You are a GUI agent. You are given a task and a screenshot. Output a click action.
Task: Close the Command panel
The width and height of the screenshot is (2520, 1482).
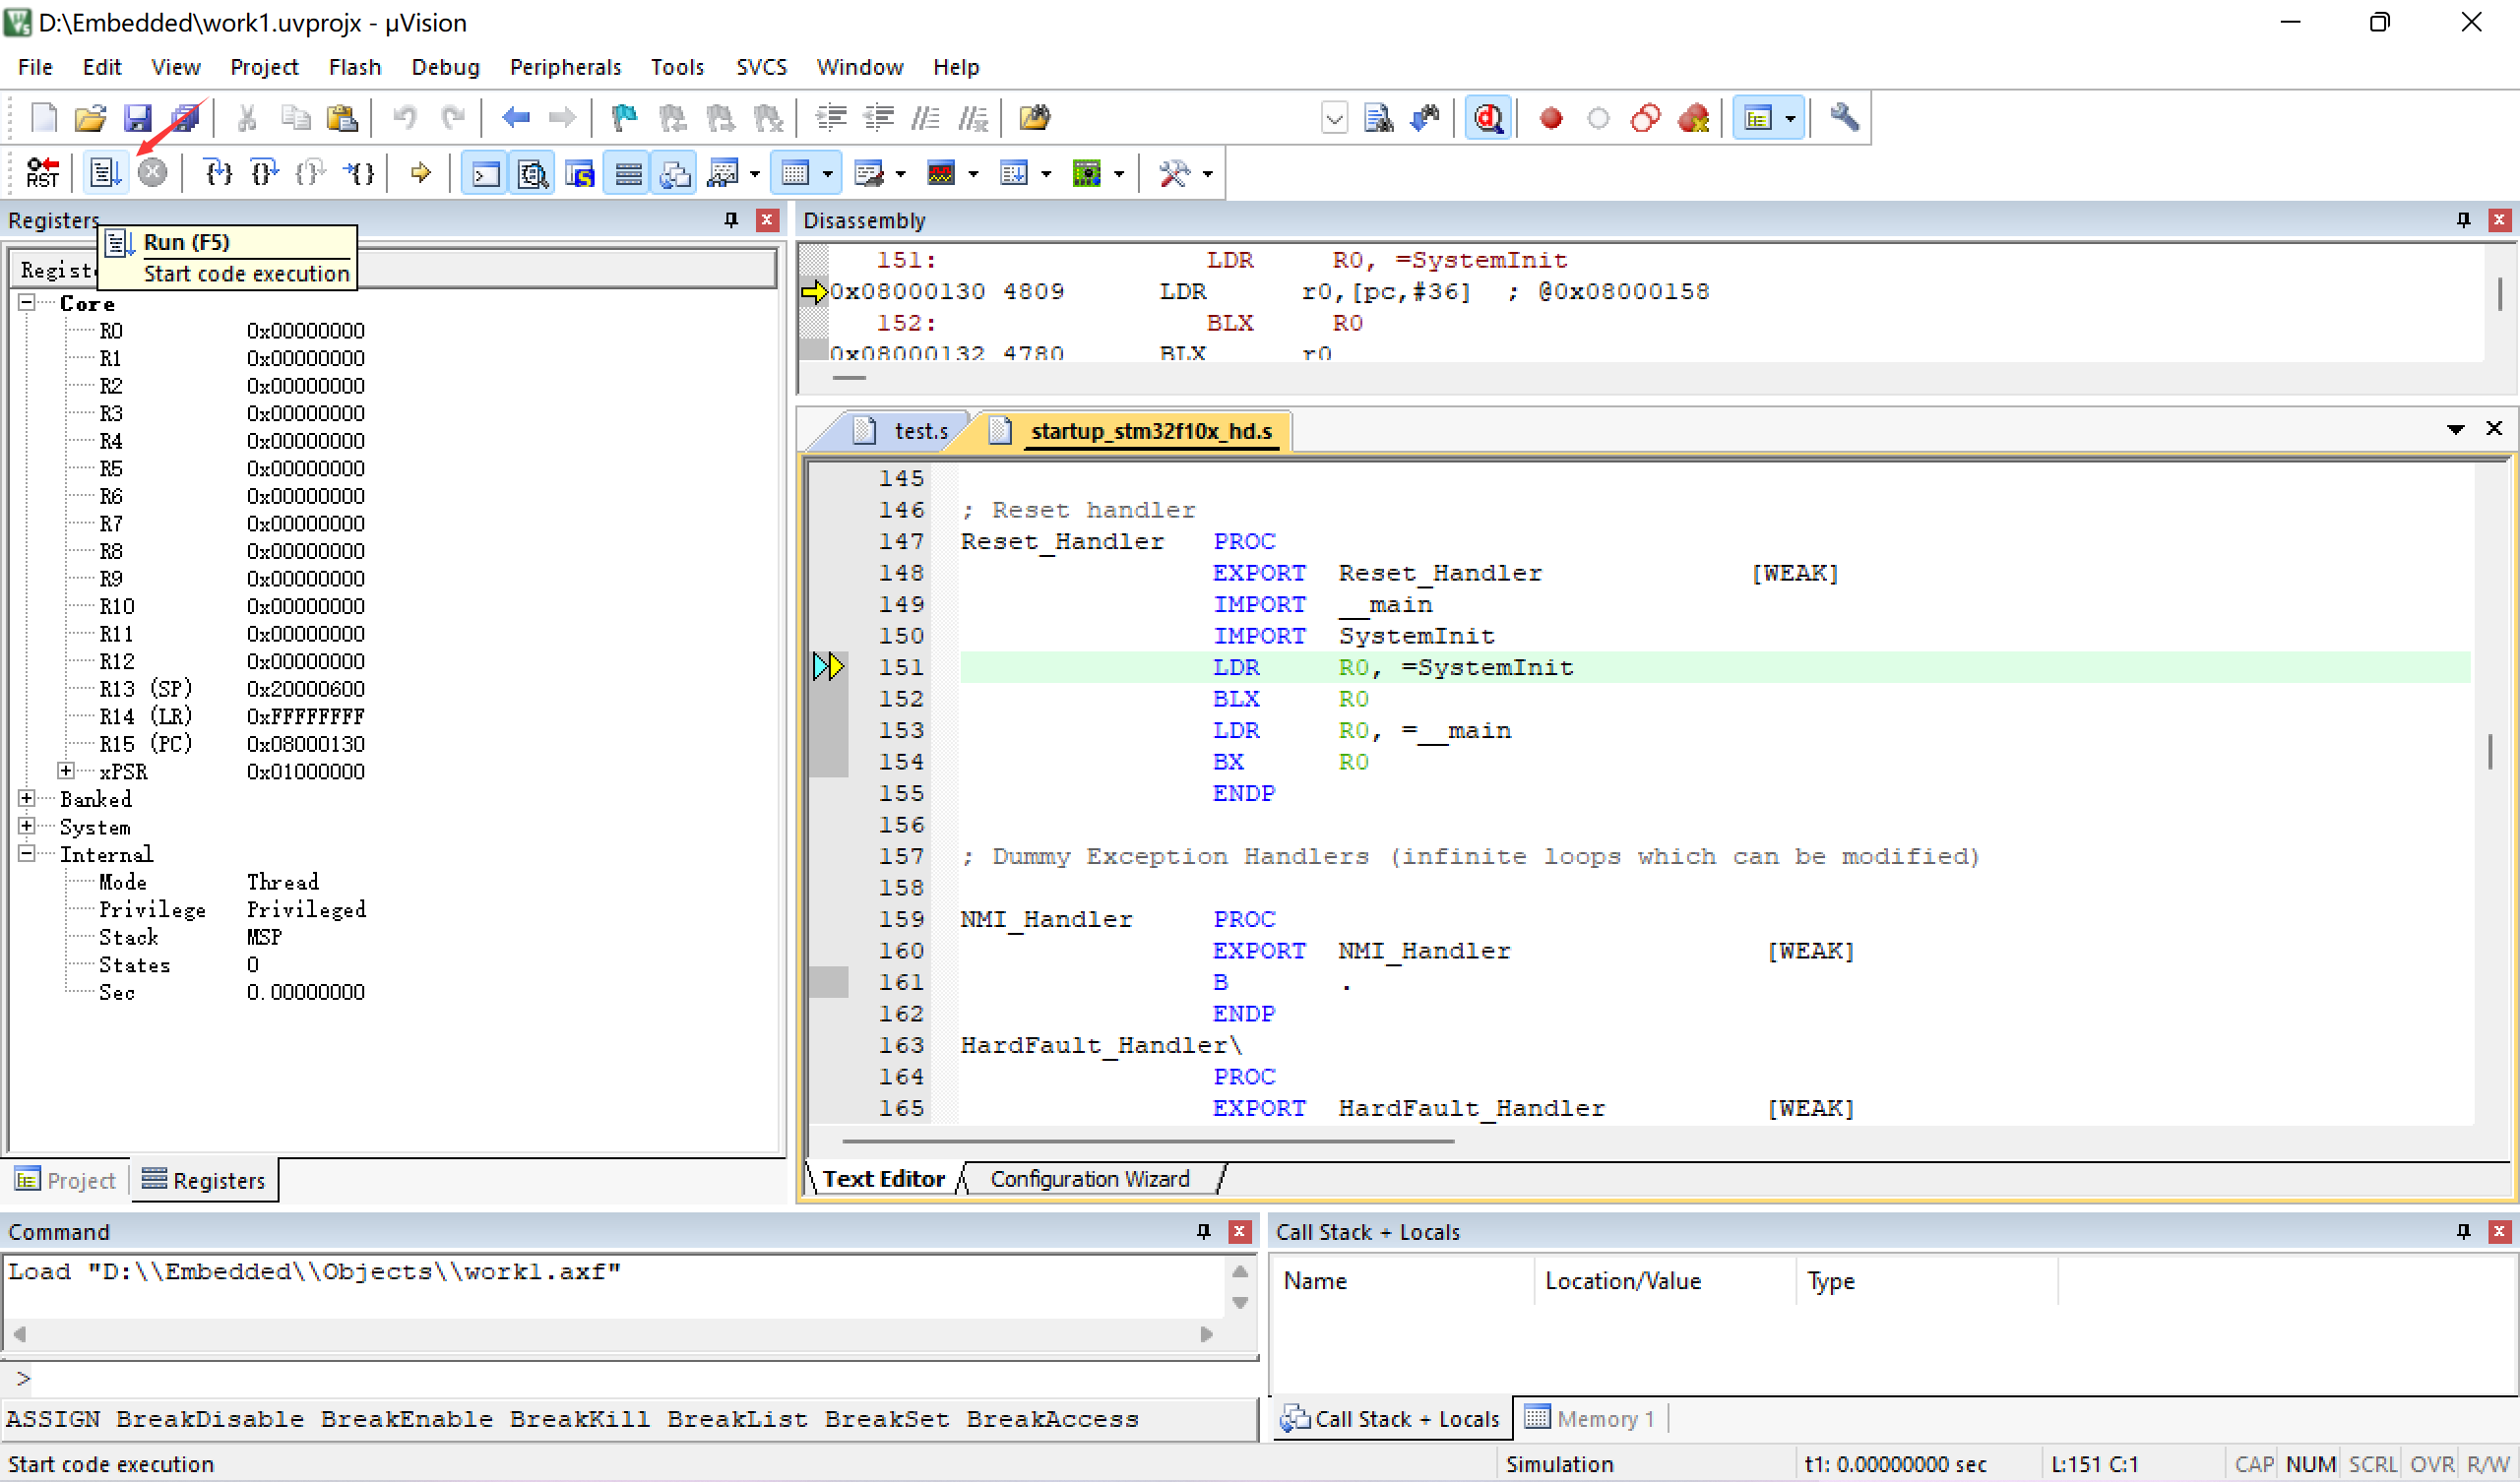click(1239, 1231)
